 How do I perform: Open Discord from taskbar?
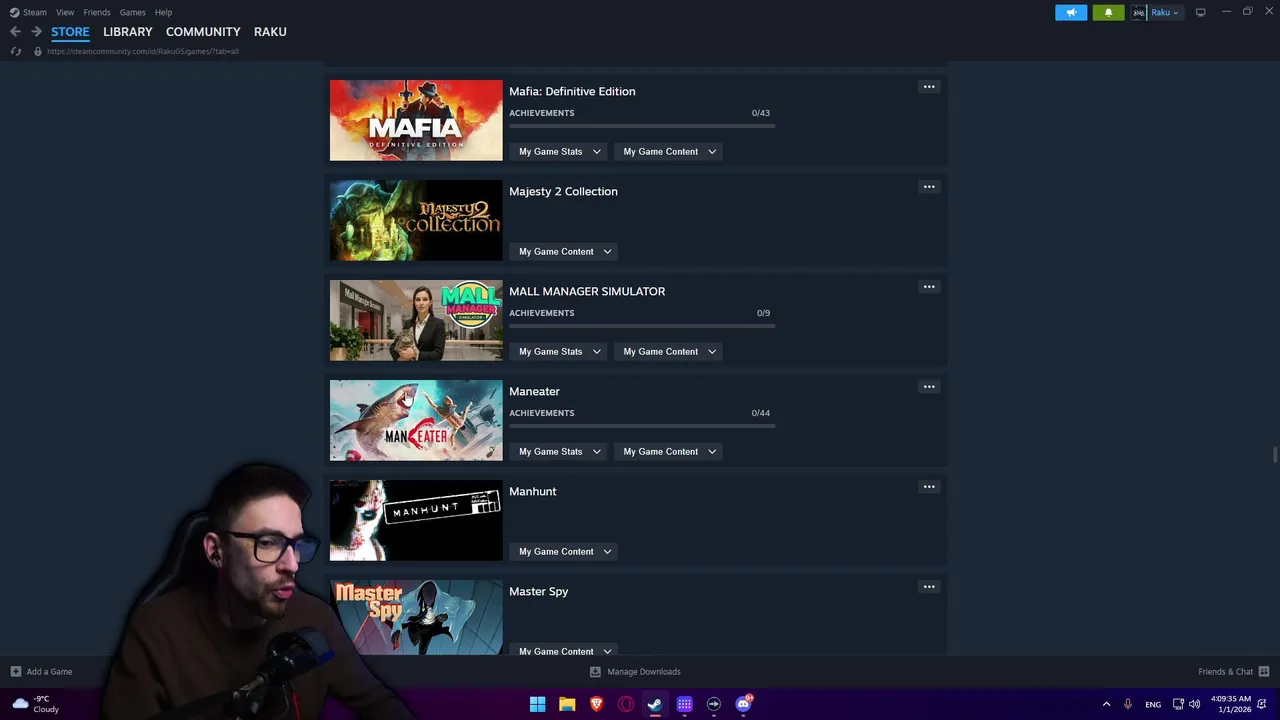click(743, 704)
